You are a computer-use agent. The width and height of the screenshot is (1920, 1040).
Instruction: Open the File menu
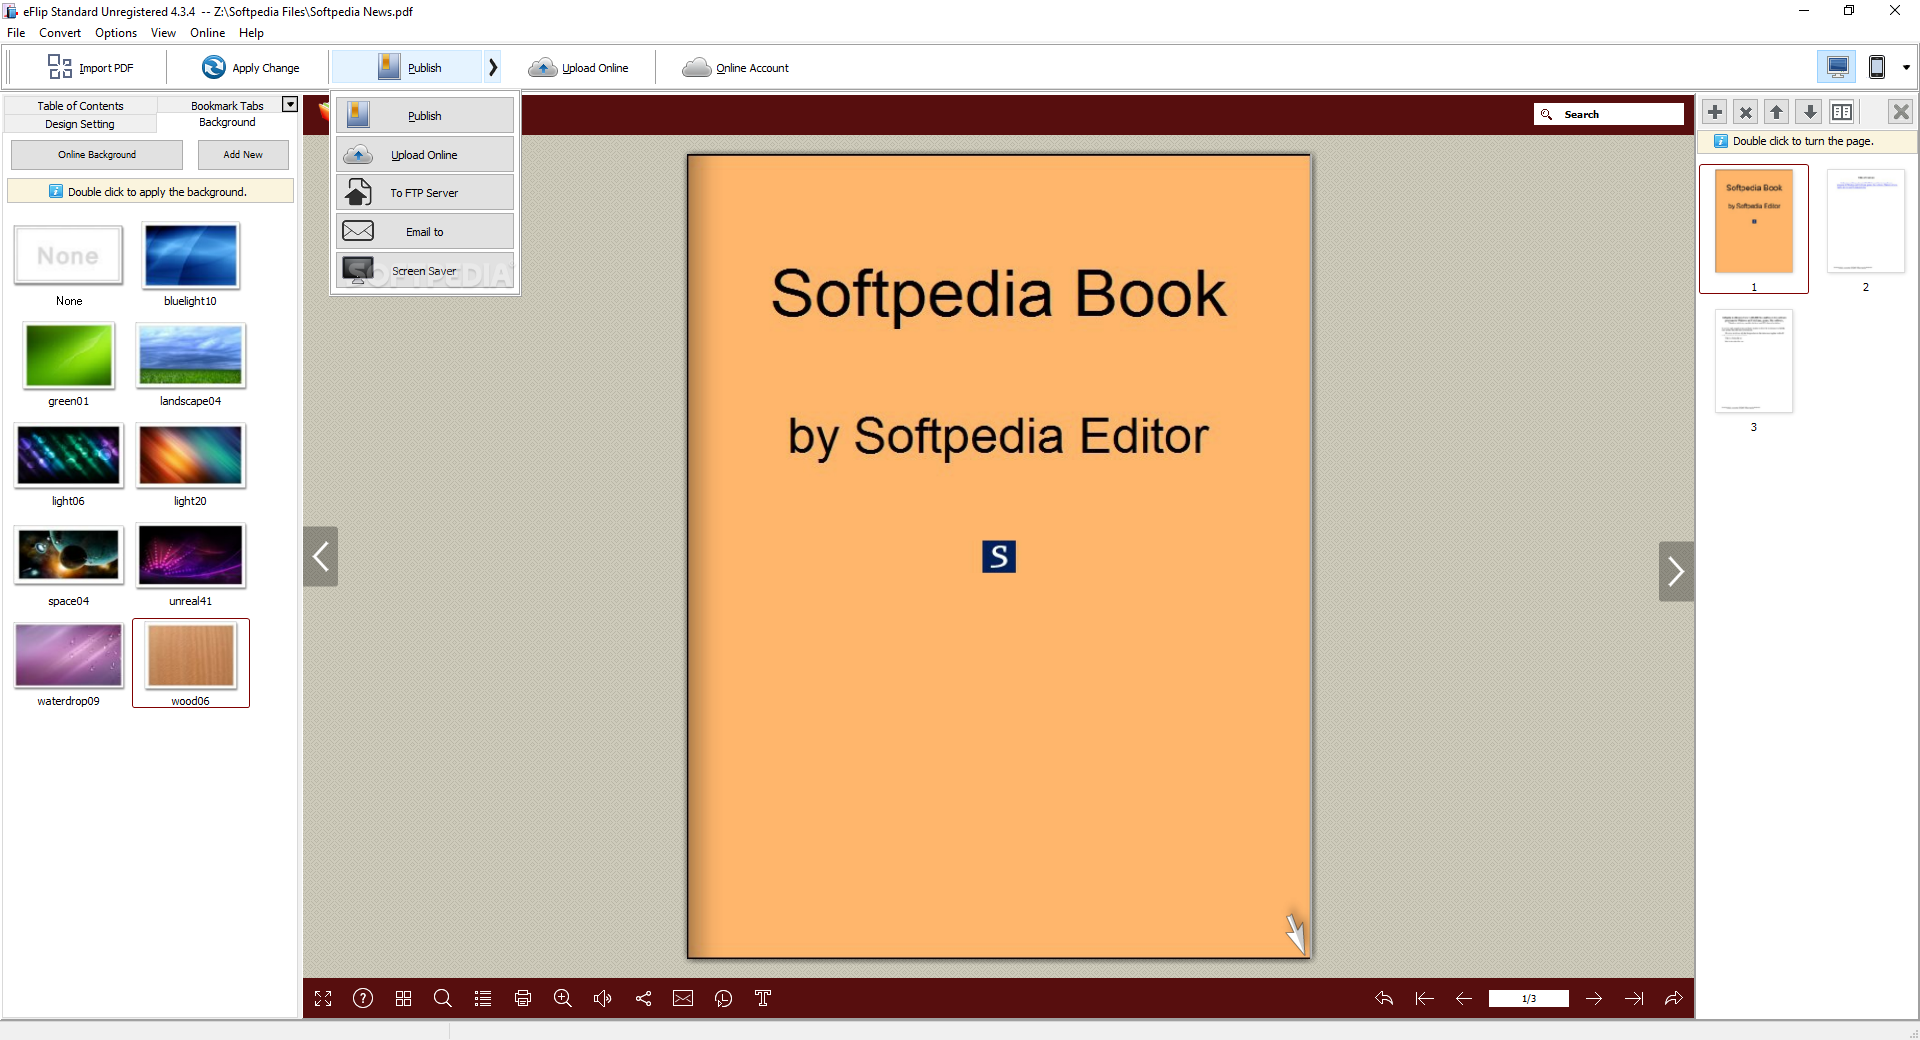coord(16,33)
